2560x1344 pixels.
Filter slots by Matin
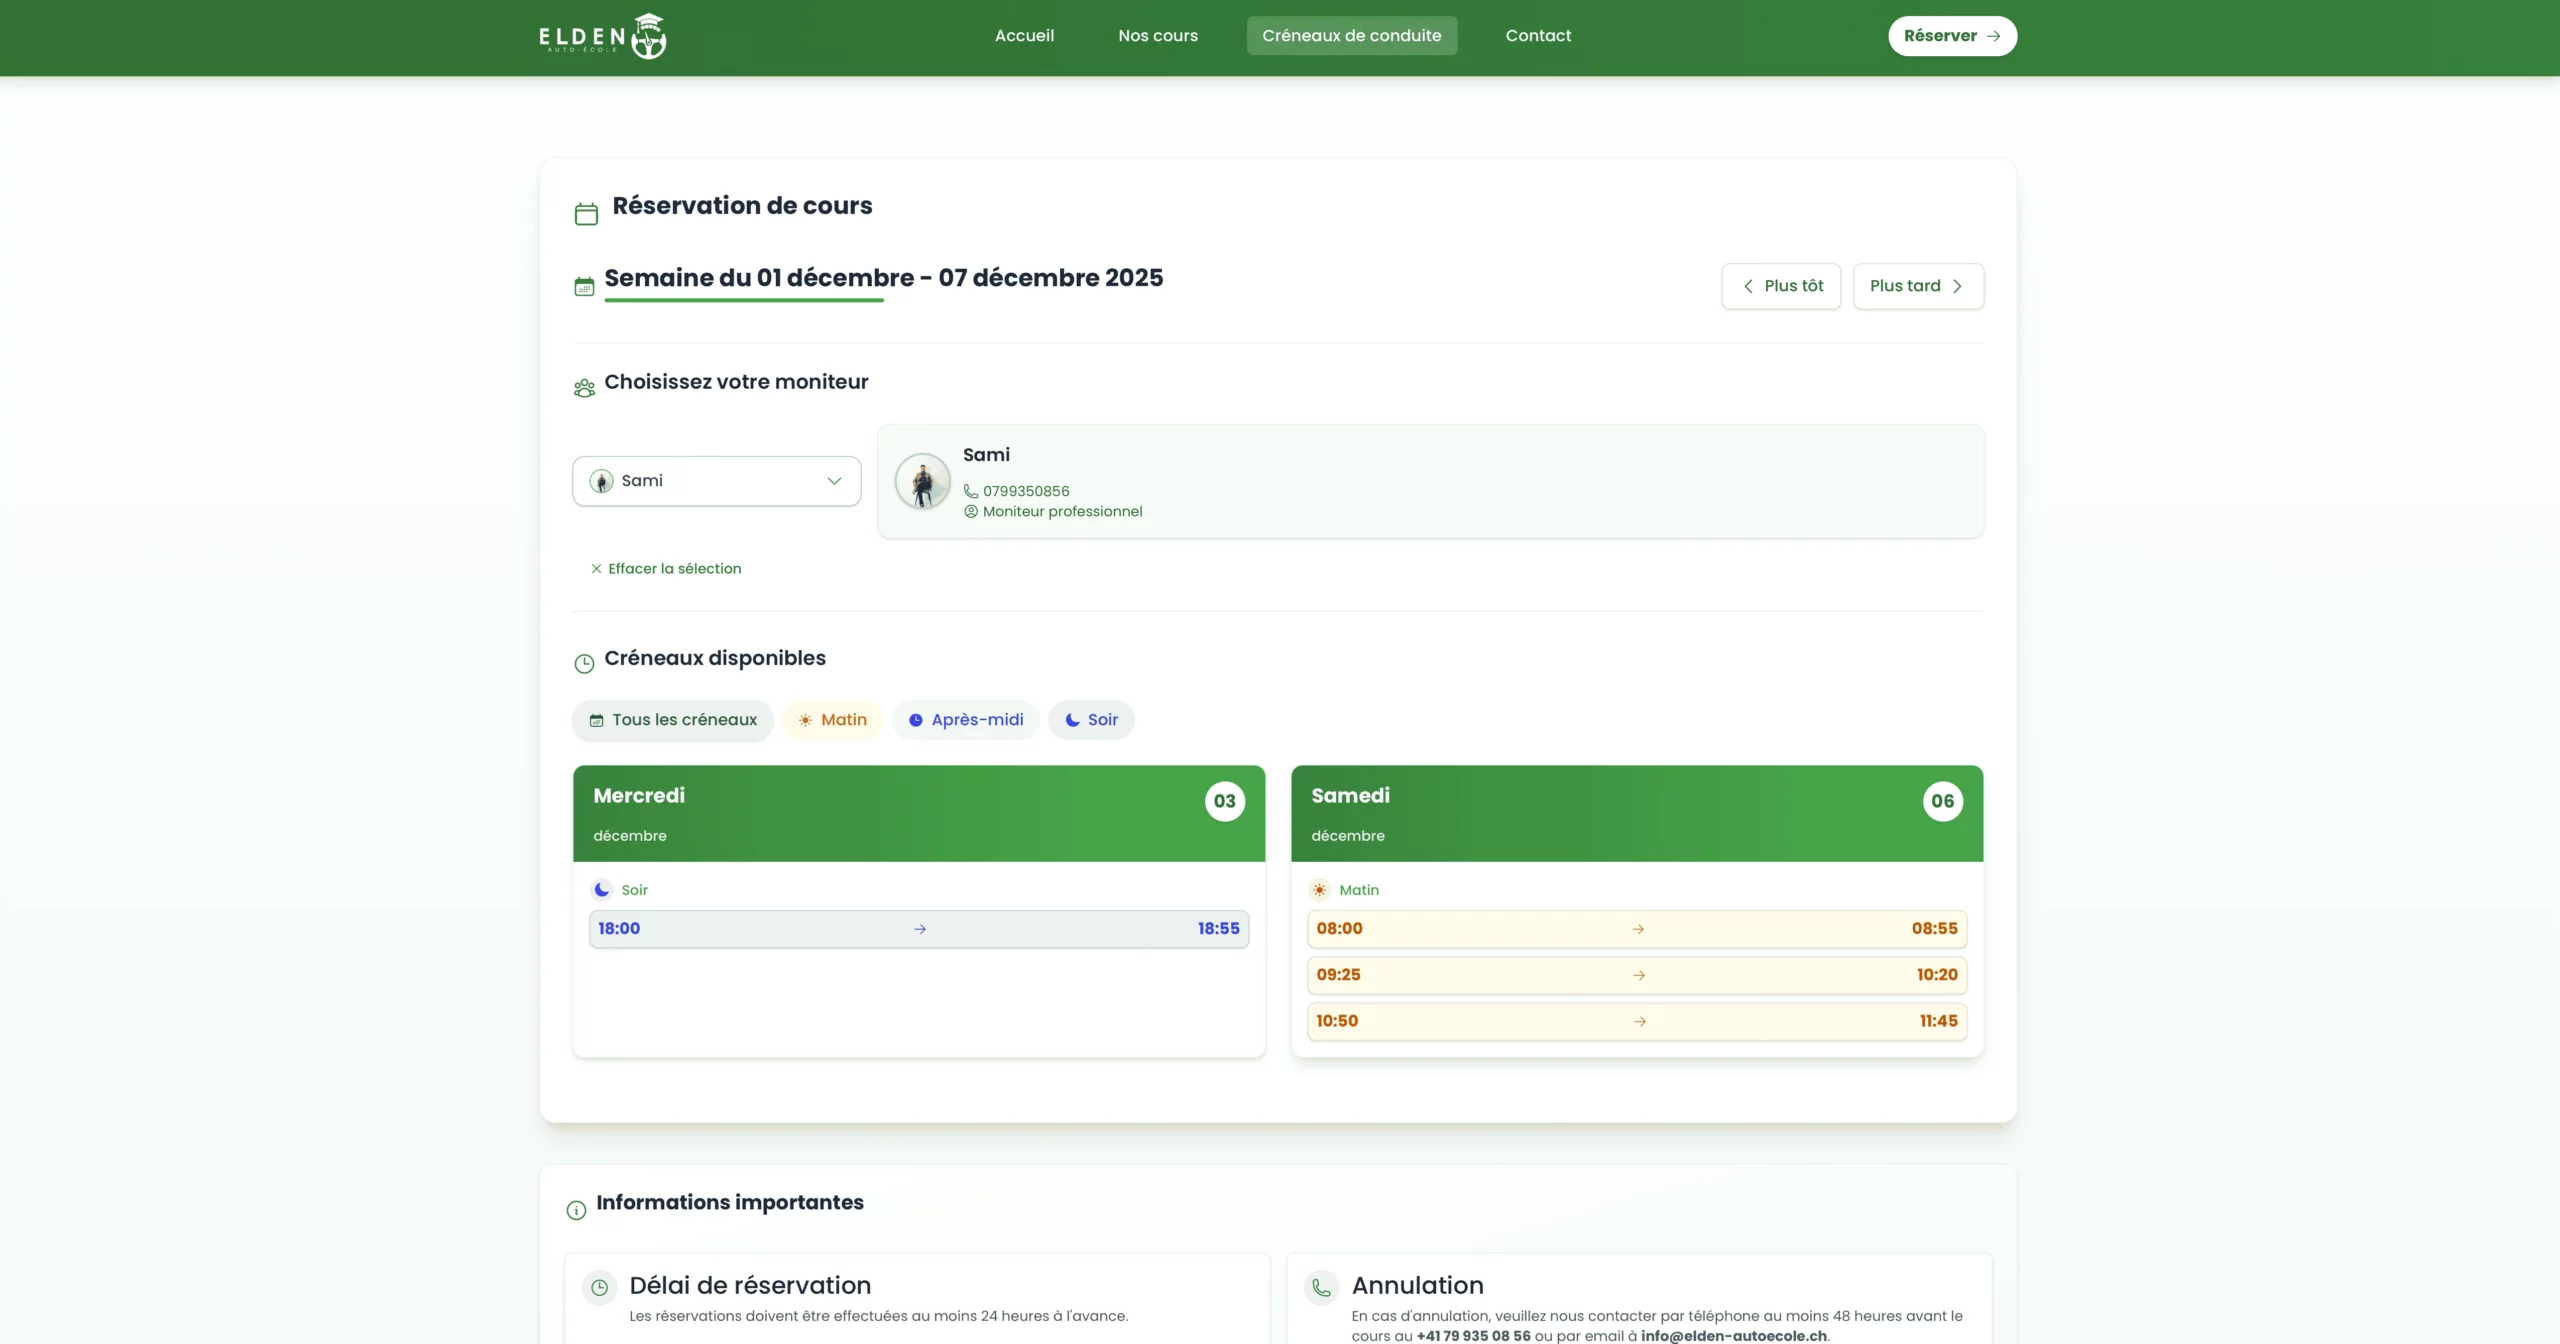point(832,720)
